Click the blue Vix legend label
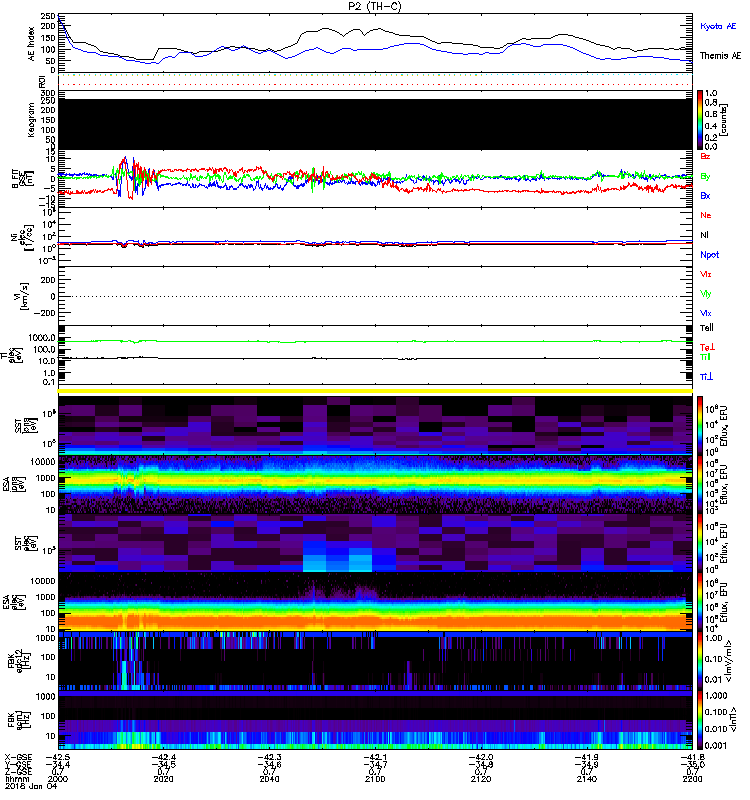Image resolution: width=750 pixels, height=800 pixels. click(x=705, y=313)
